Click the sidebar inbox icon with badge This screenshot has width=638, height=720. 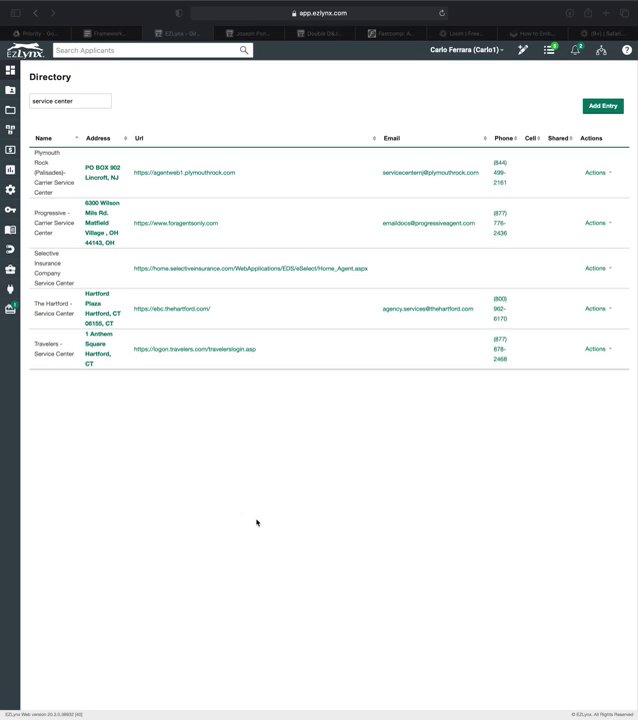point(10,309)
